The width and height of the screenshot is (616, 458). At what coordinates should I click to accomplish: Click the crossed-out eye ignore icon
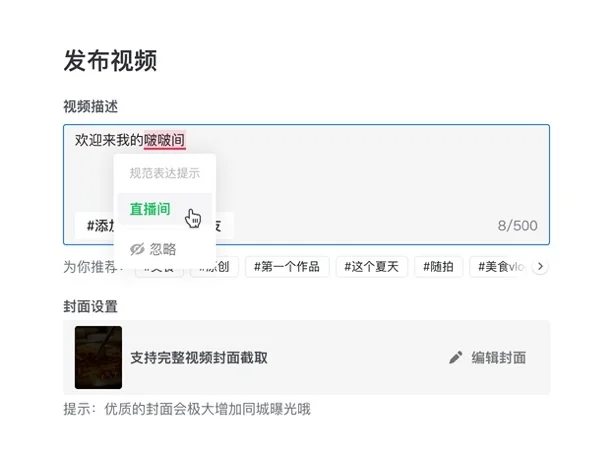tap(138, 249)
